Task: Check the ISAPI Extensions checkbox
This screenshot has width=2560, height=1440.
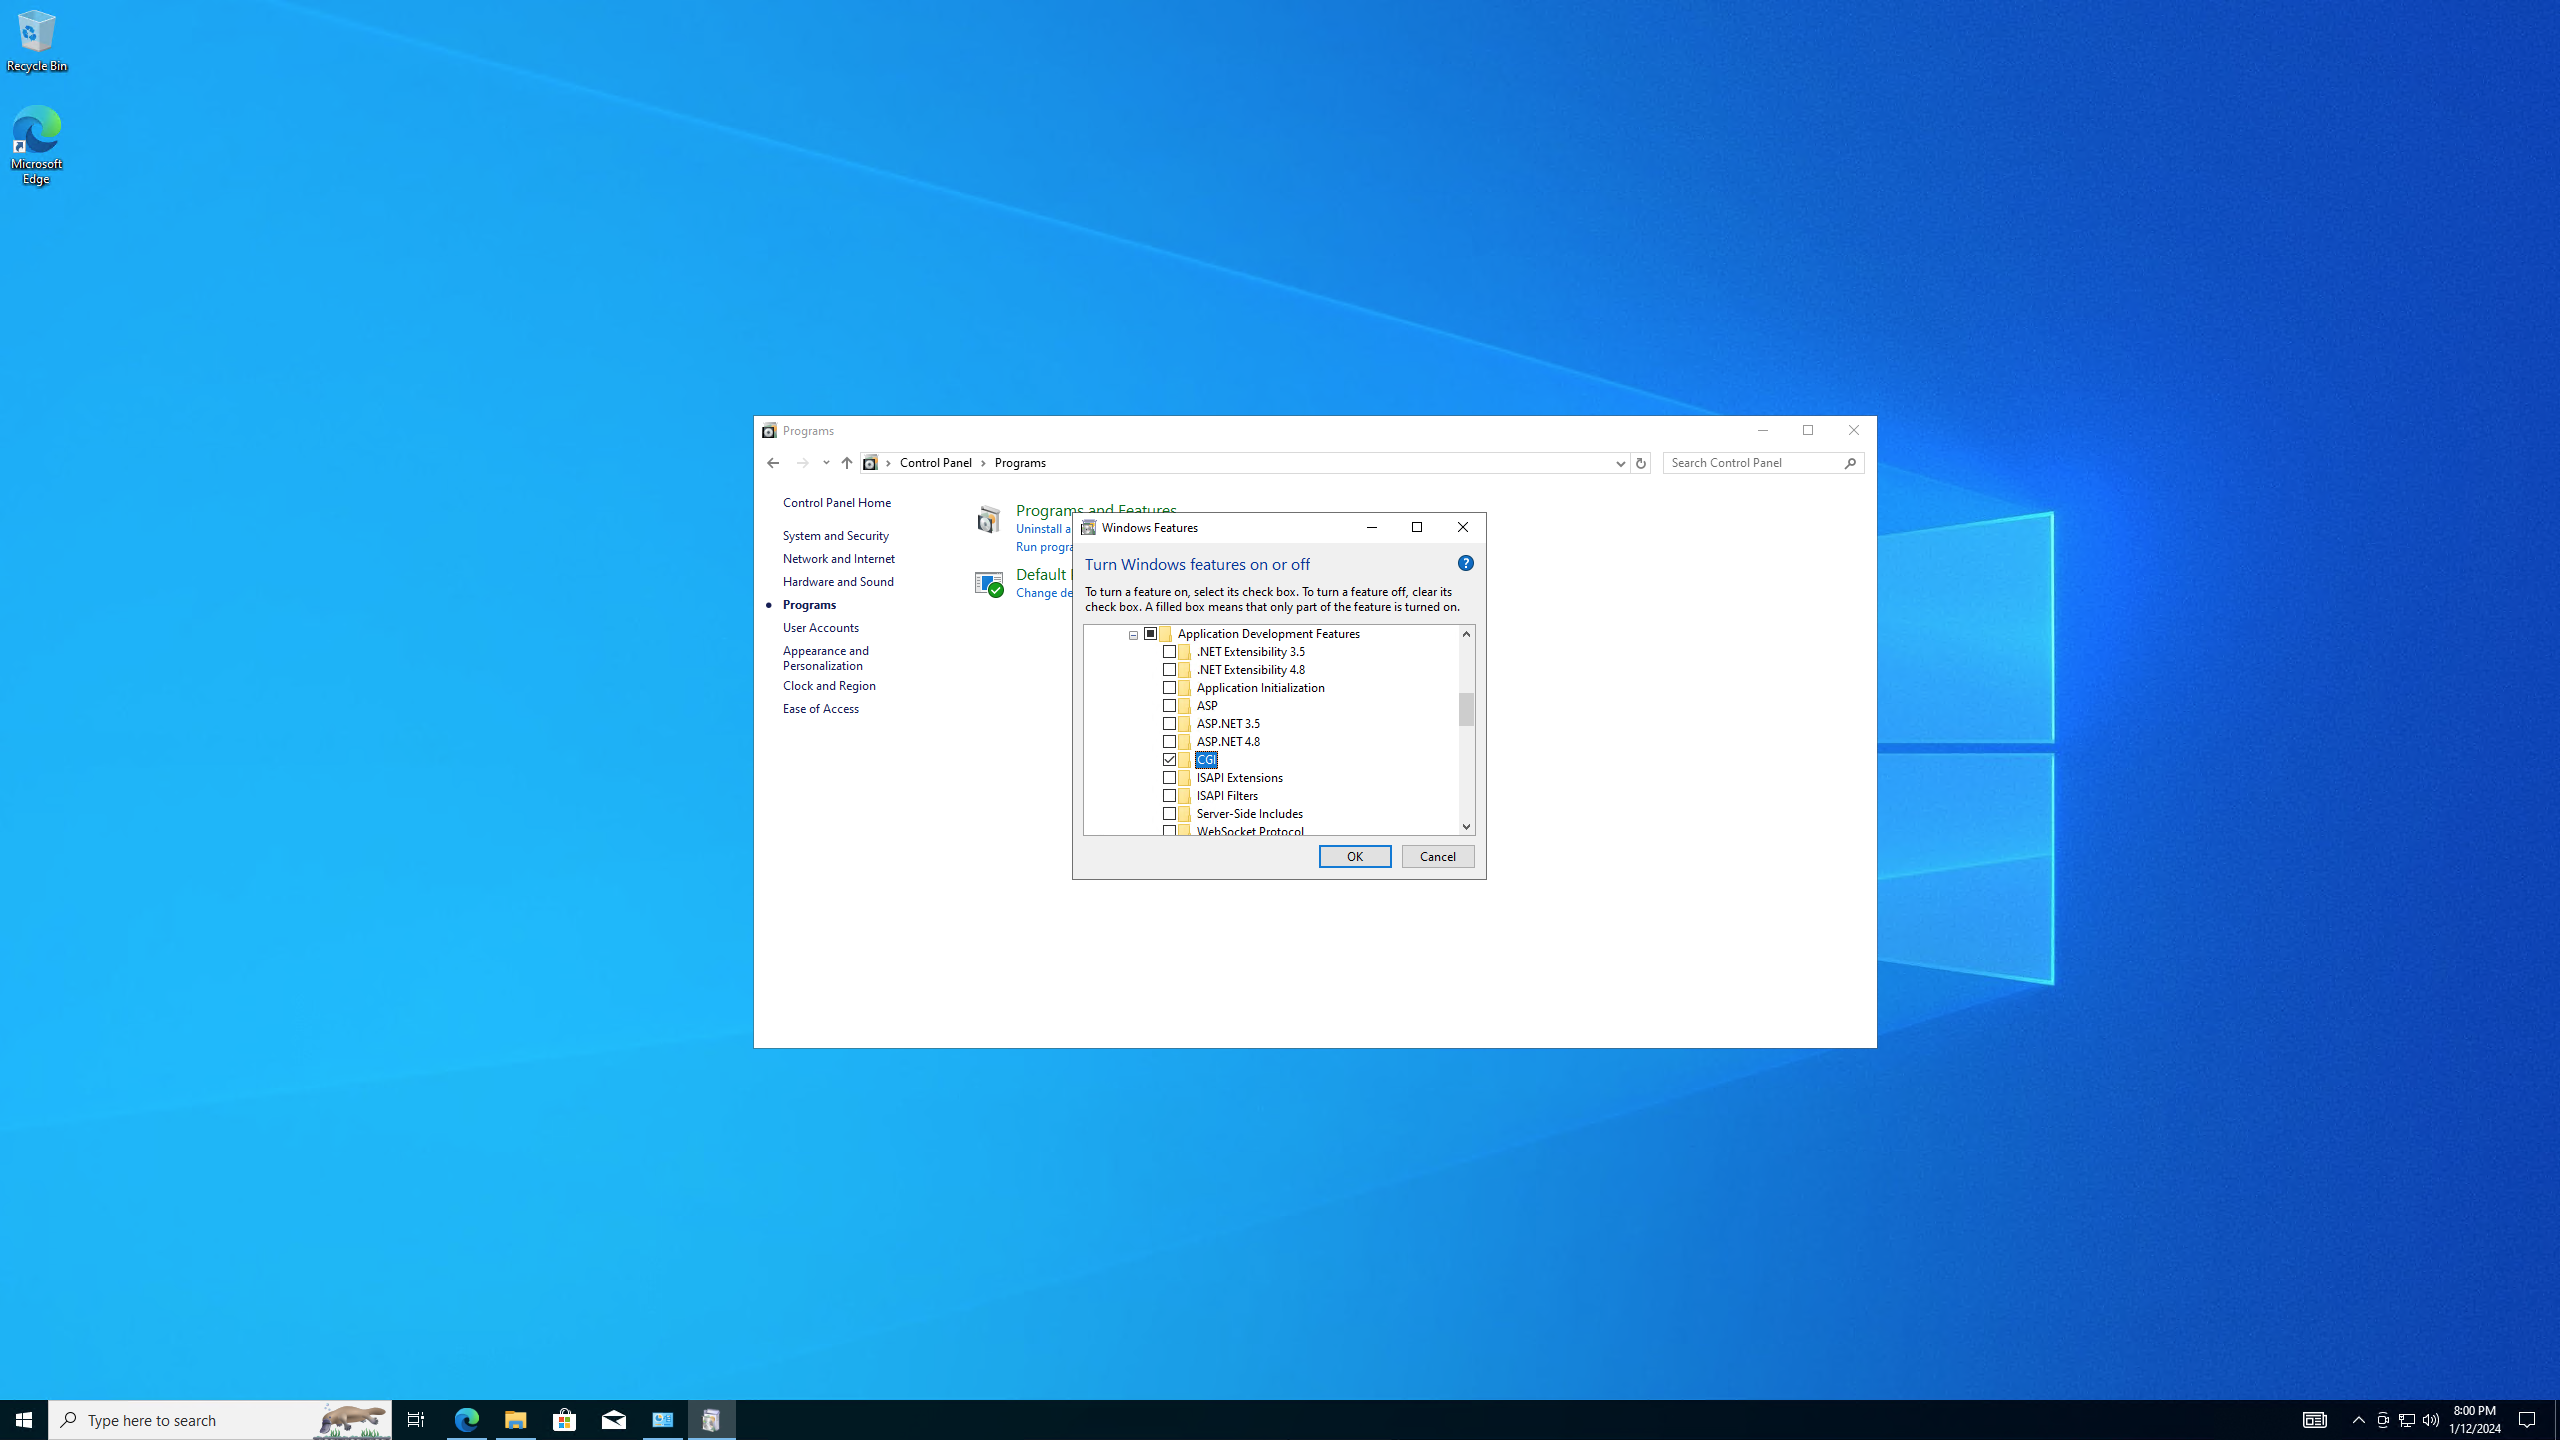Action: [1169, 778]
